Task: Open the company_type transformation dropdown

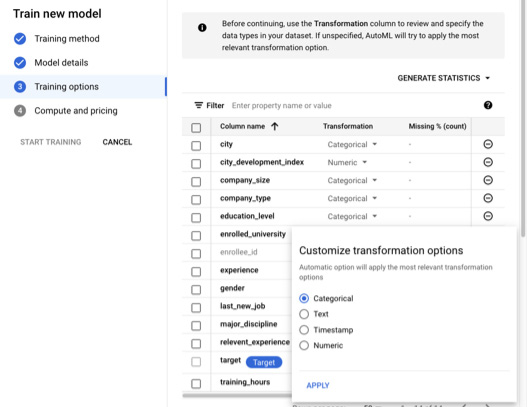Action: coord(352,198)
